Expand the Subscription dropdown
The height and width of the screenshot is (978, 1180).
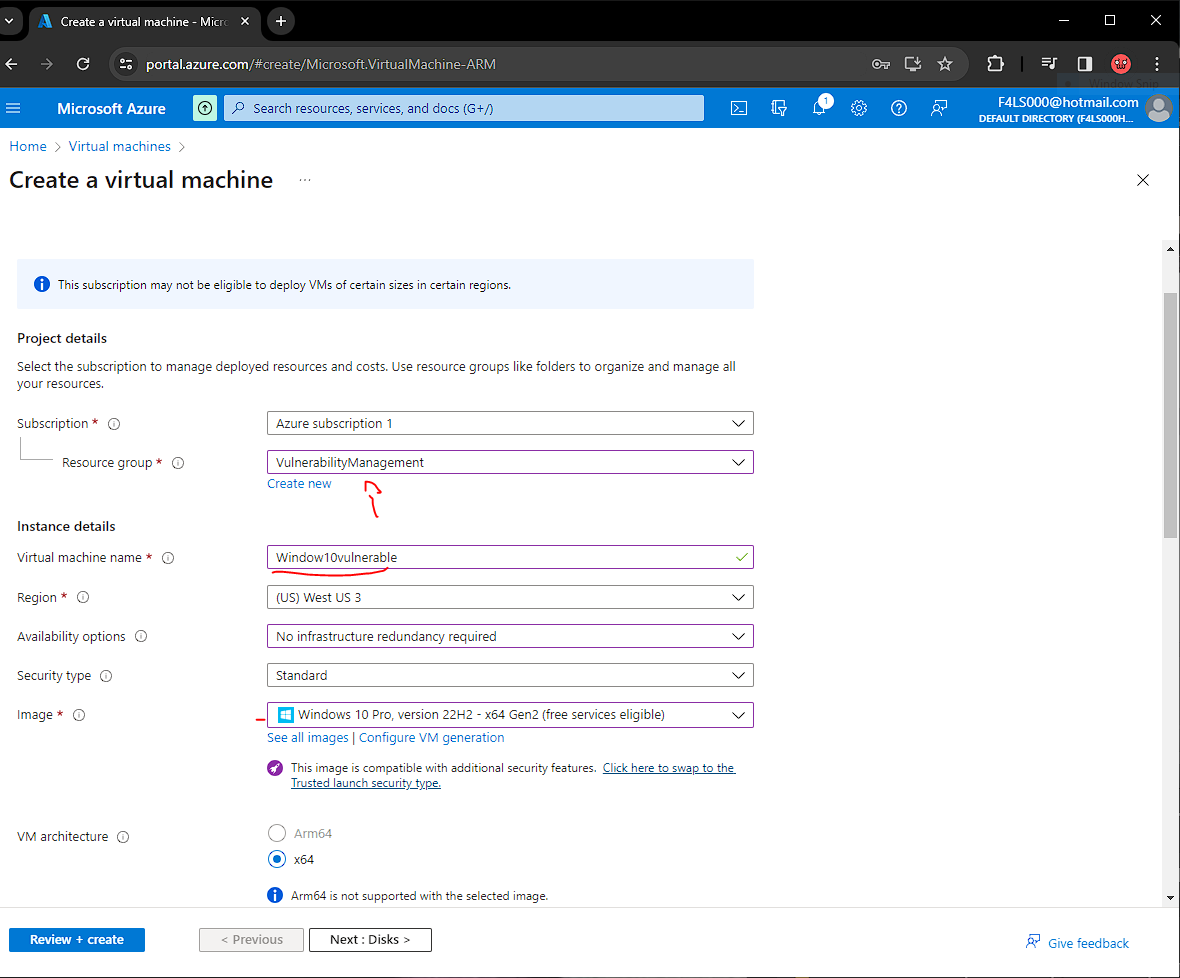(x=510, y=423)
